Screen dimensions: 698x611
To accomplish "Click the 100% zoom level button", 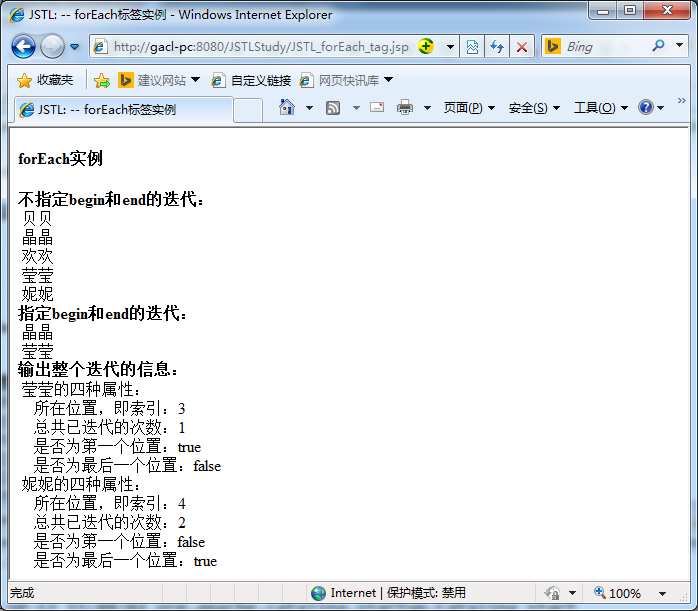I will 617,593.
